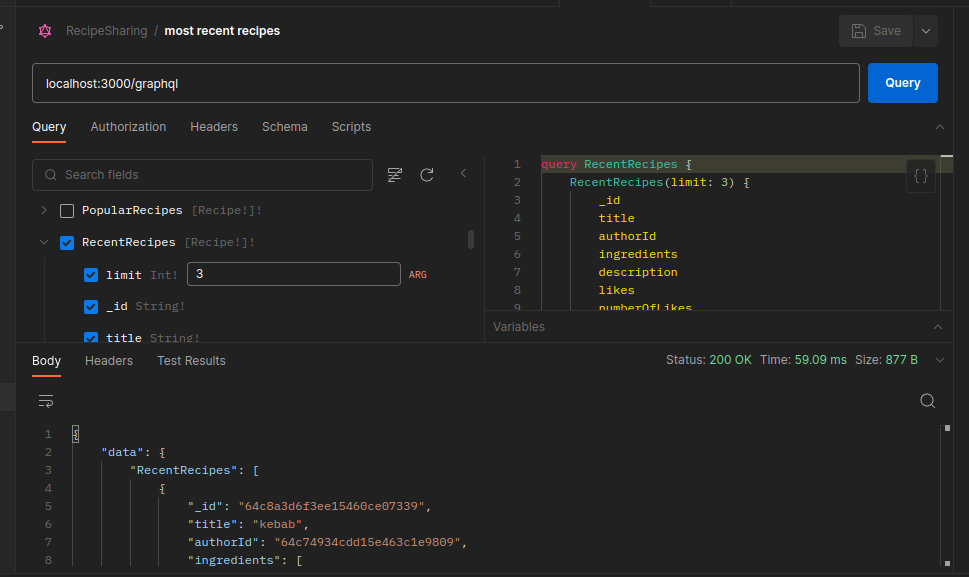Click the "title": "kebab" response line
969x577 pixels.
tap(248, 524)
